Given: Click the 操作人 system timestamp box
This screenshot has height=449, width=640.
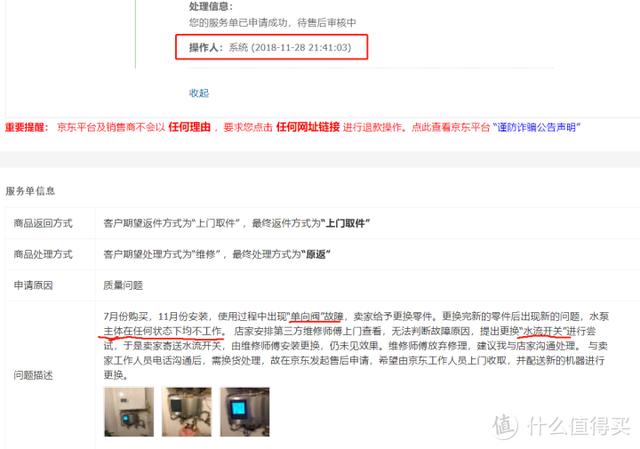Looking at the screenshot, I should point(272,47).
